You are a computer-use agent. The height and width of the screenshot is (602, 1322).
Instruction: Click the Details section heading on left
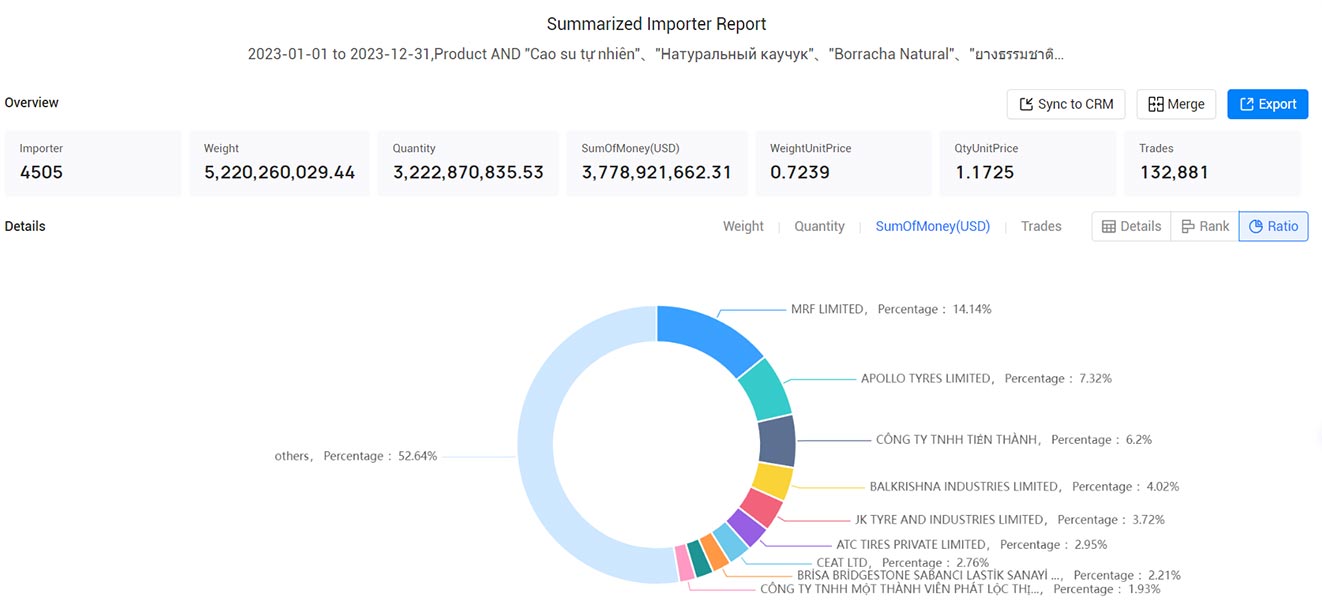[25, 226]
